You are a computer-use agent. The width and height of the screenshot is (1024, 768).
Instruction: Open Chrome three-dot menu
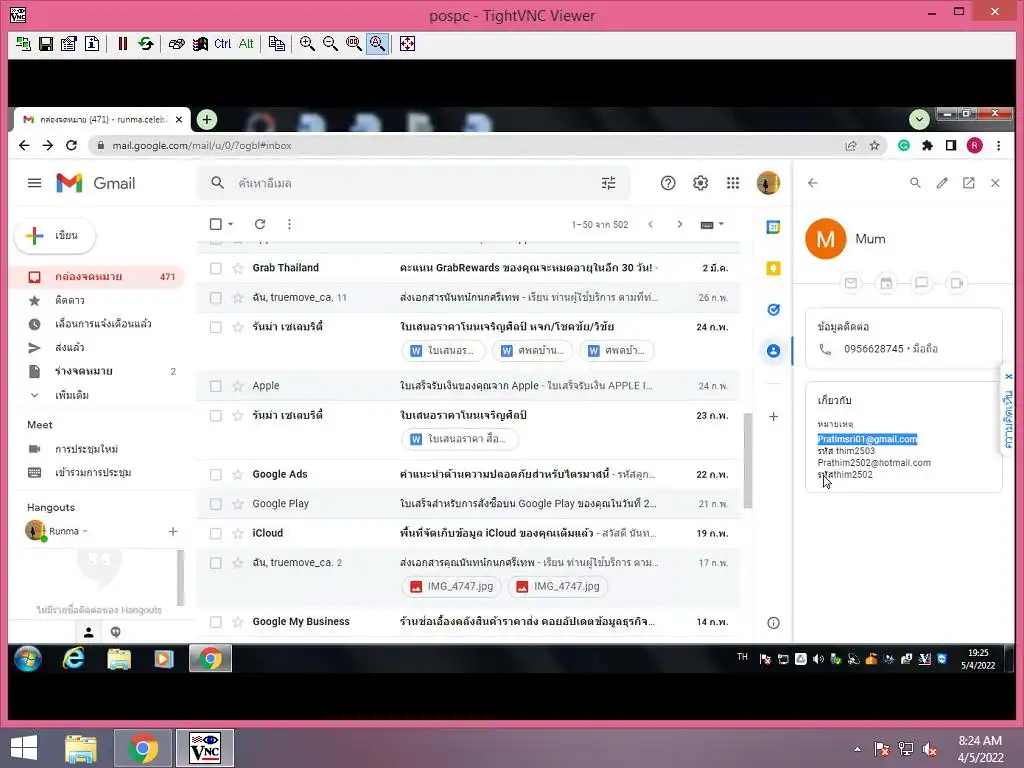pyautogui.click(x=999, y=146)
